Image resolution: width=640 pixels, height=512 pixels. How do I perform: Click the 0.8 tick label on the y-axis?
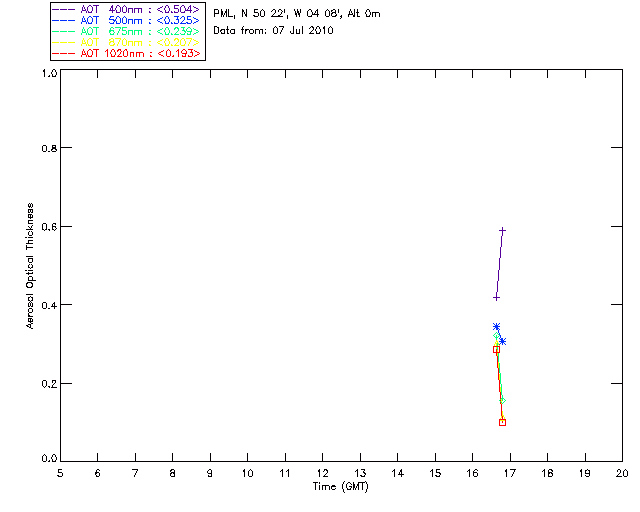coord(49,149)
